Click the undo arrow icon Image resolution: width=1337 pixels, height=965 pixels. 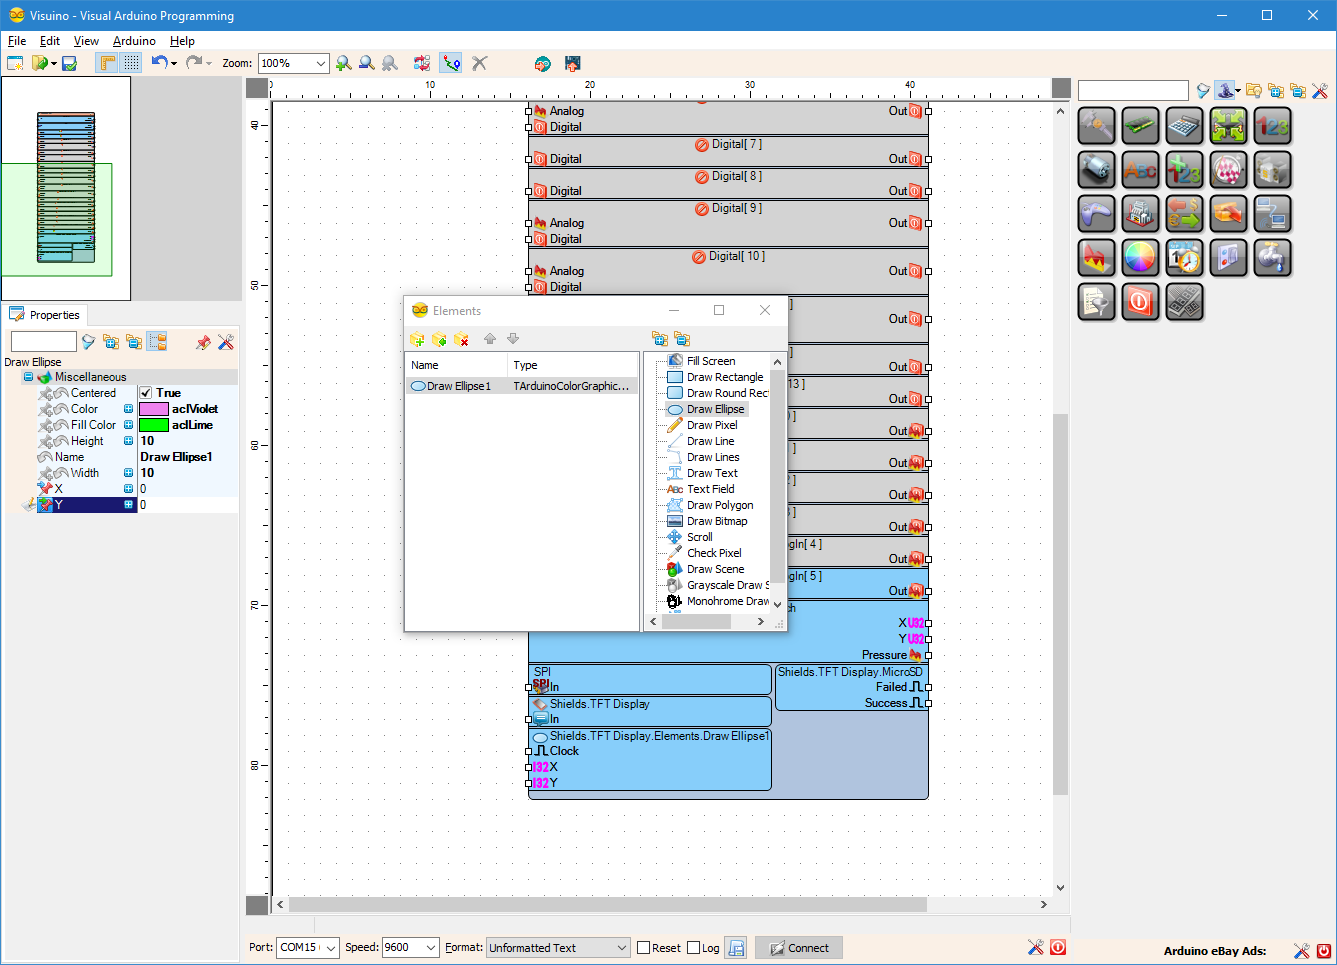[159, 62]
